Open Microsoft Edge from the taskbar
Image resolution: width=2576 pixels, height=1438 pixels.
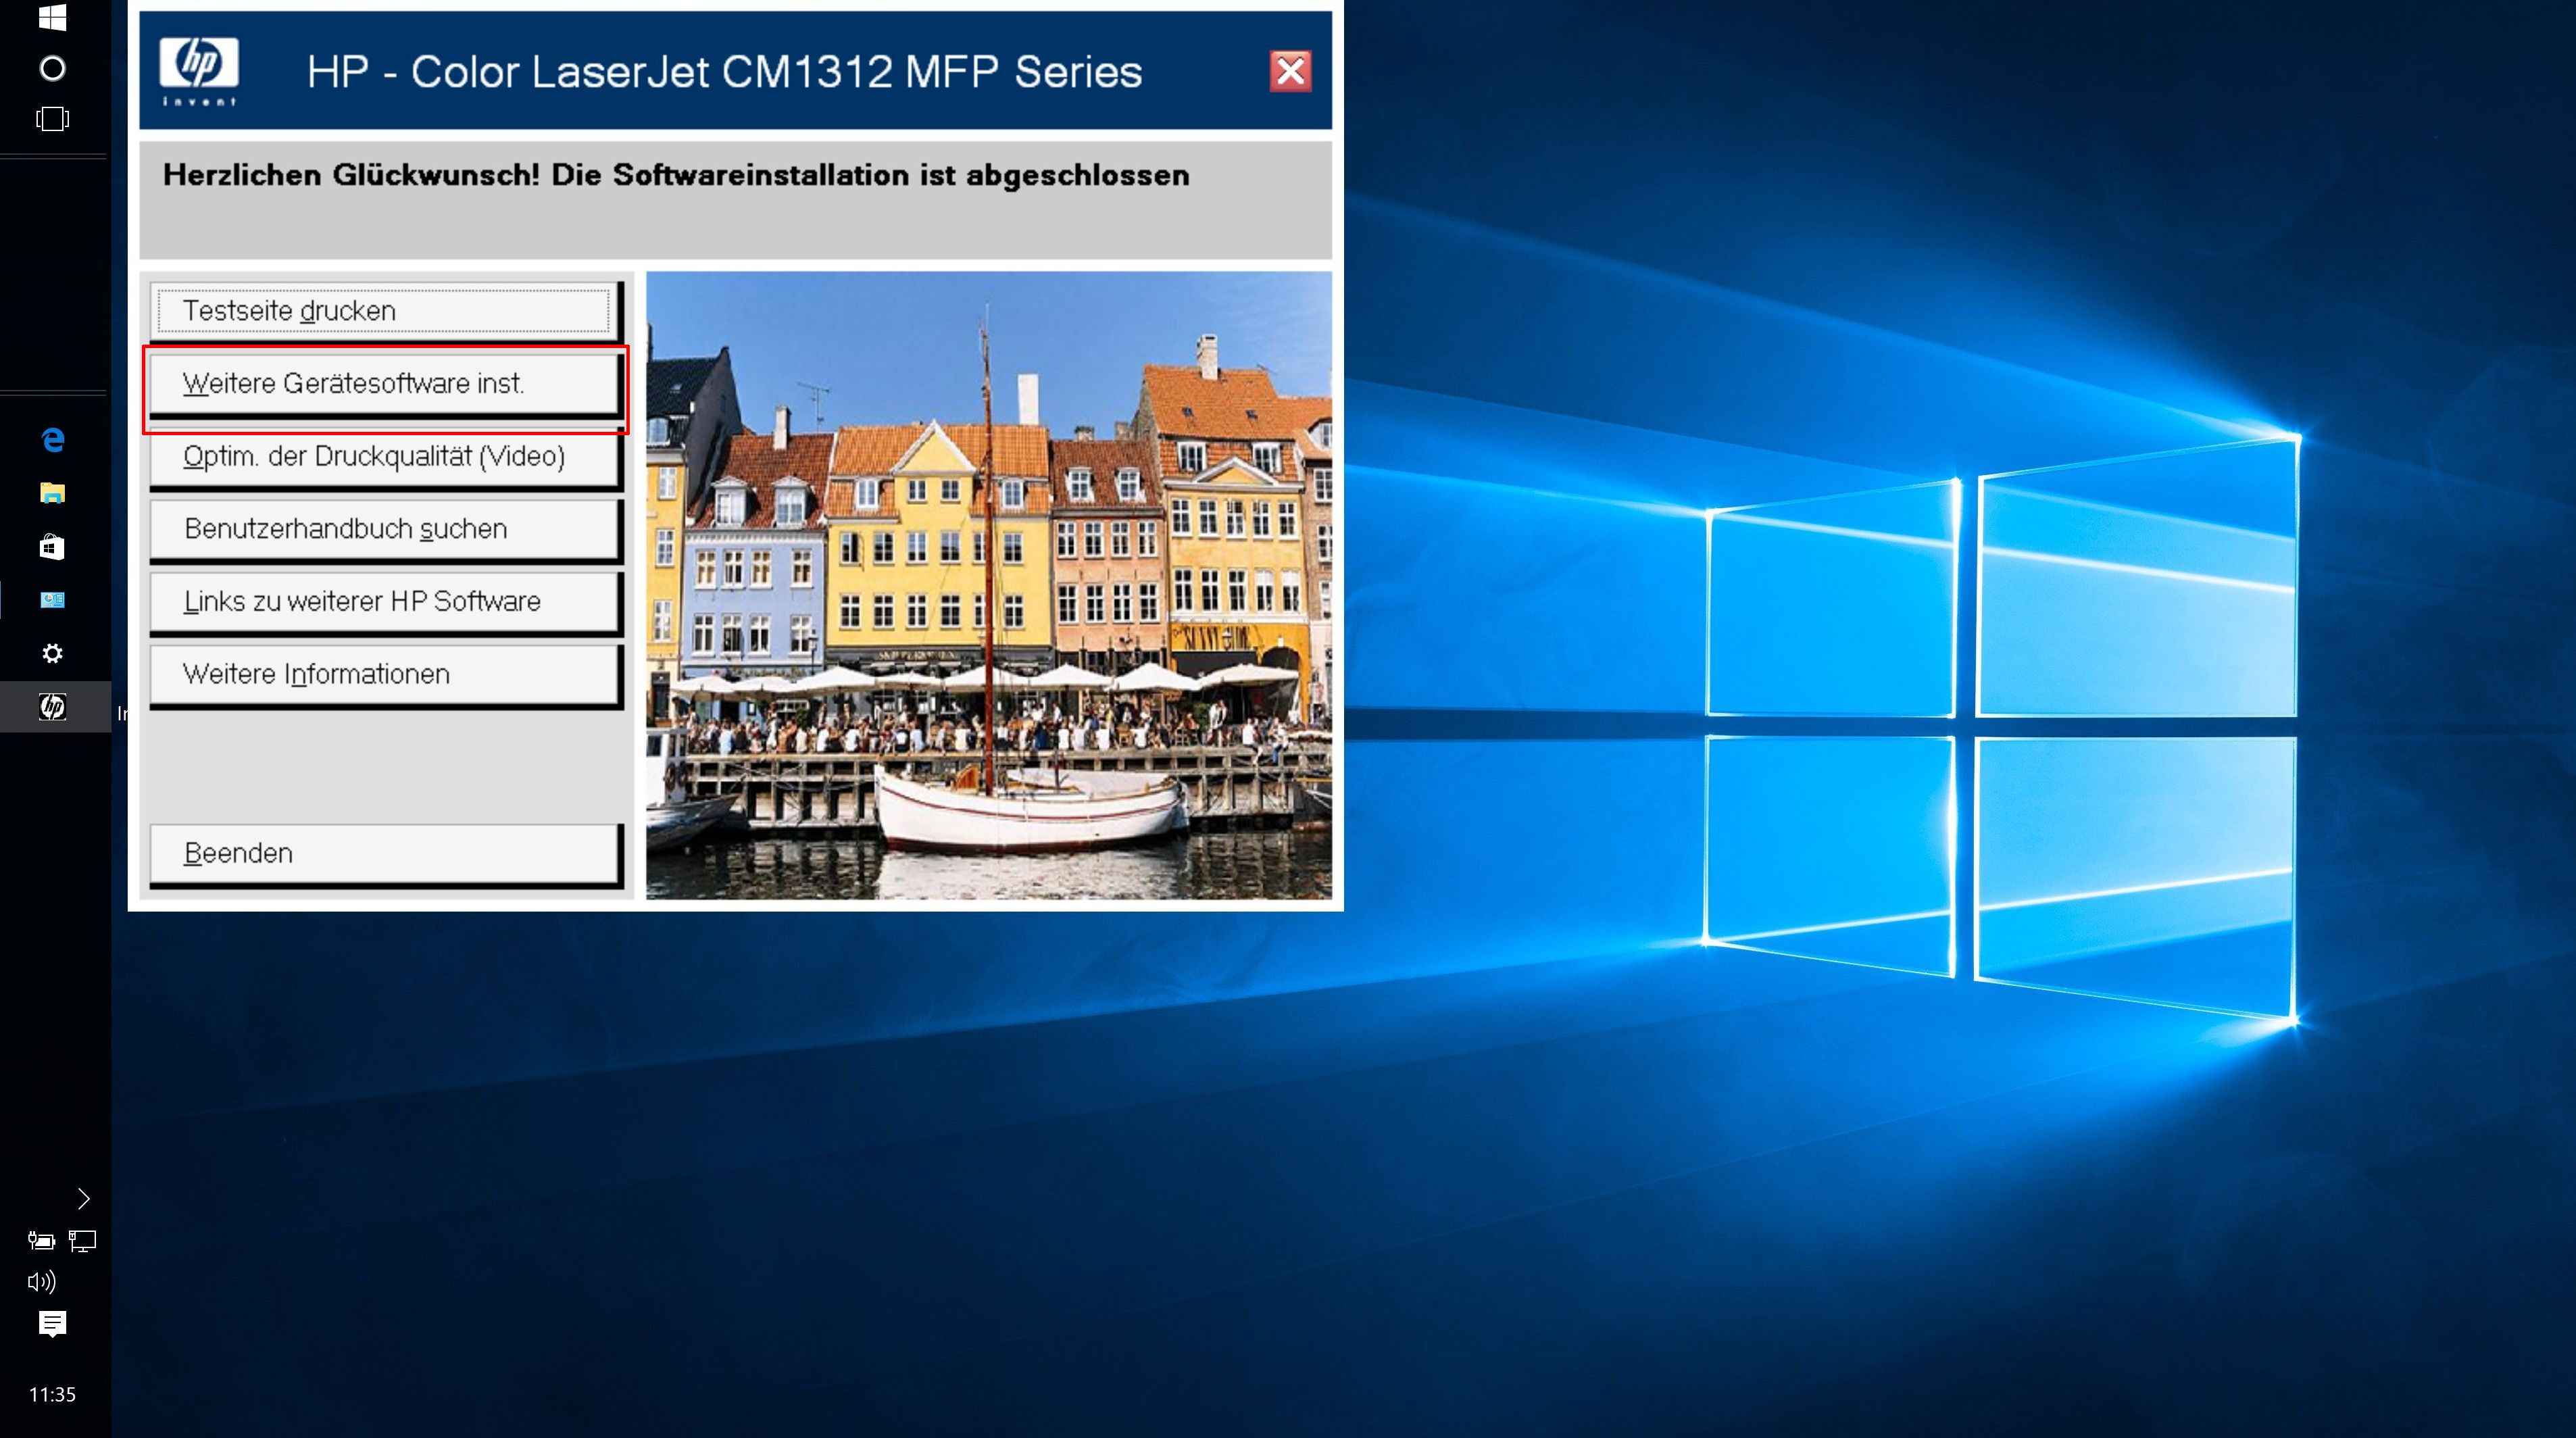pos(53,439)
